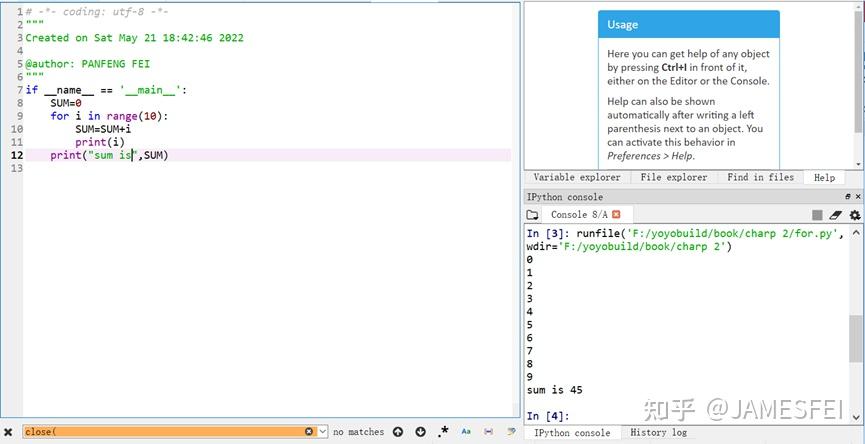
Task: Select the Help tab
Action: point(824,178)
